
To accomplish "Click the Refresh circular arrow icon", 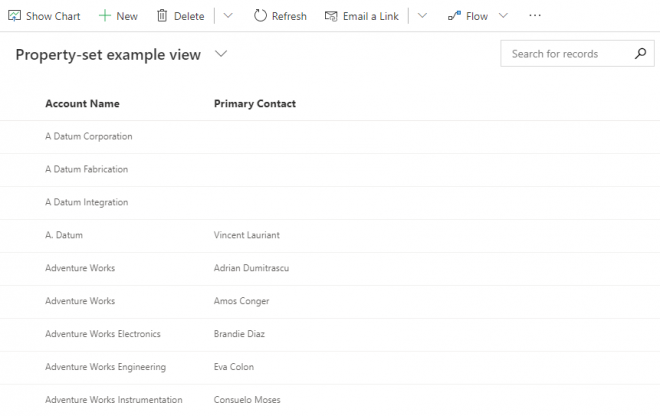I will (x=260, y=16).
